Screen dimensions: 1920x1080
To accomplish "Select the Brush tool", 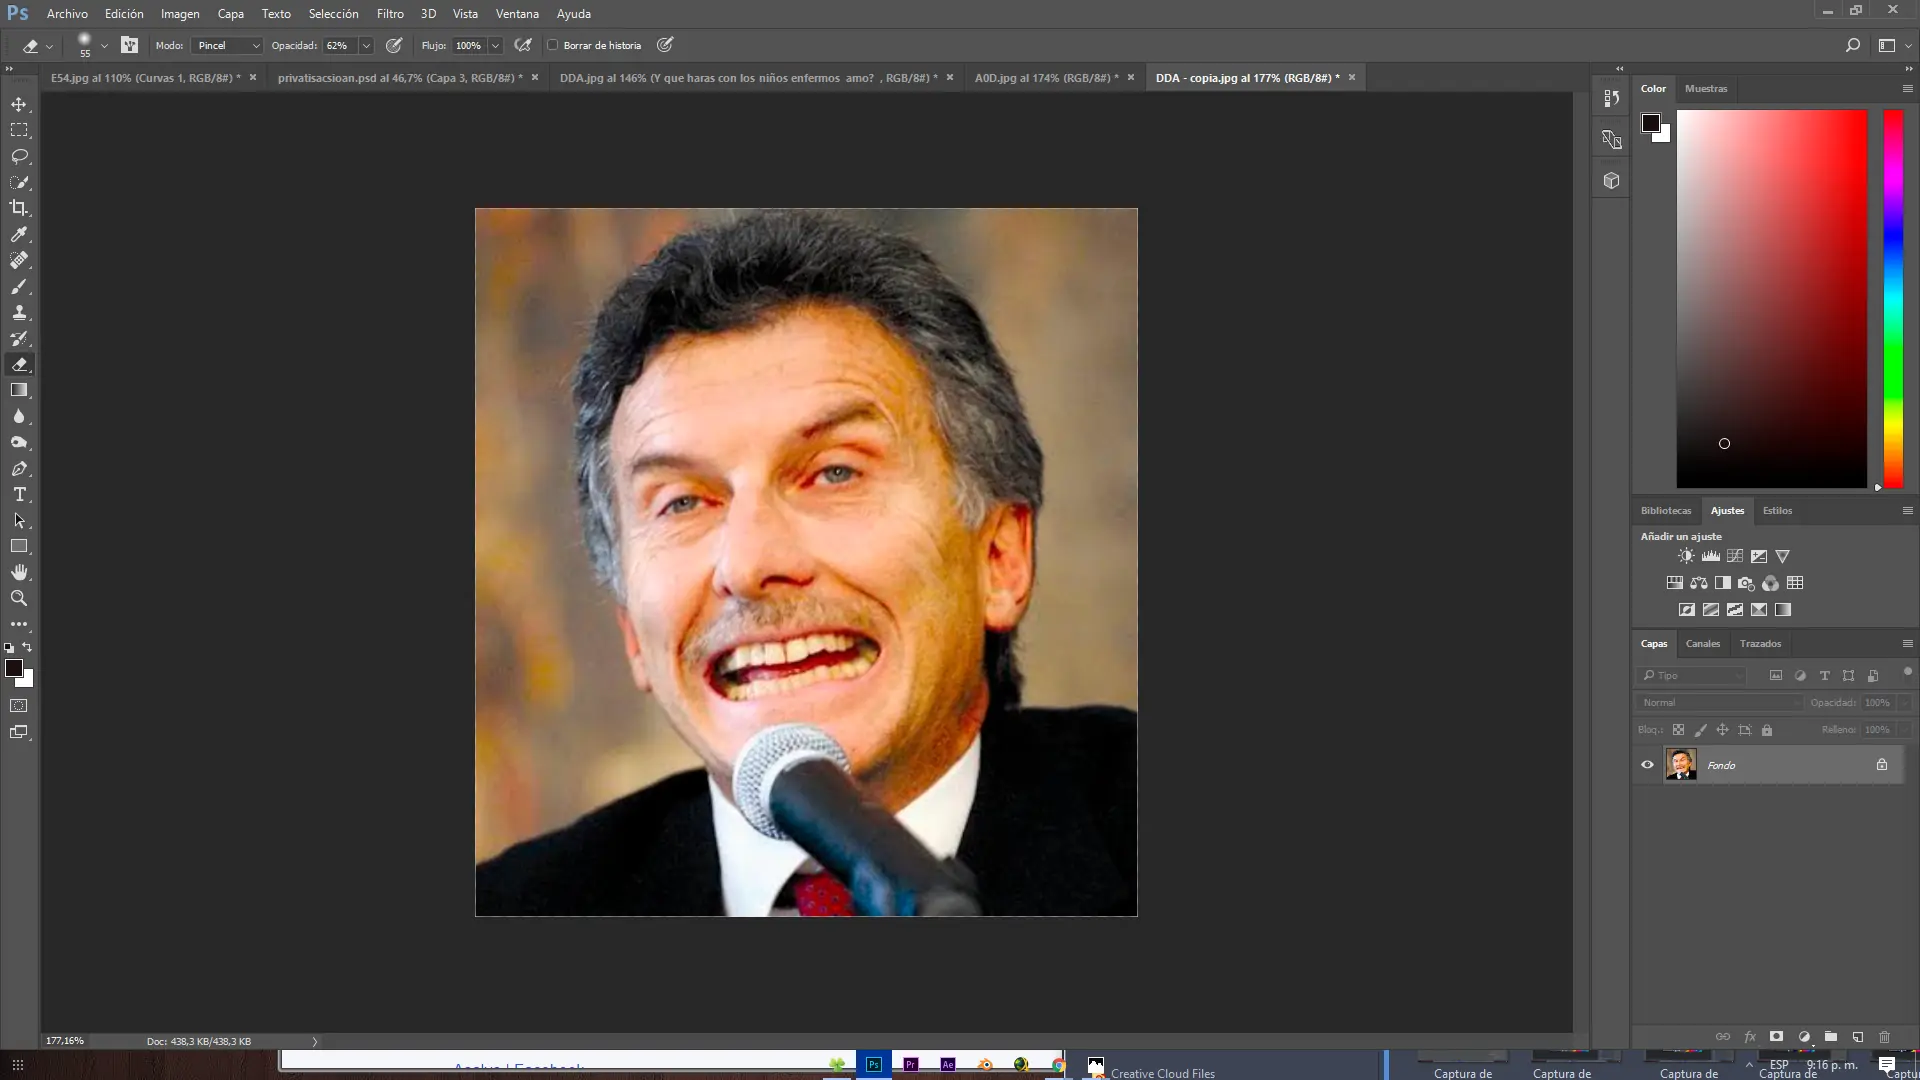I will click(19, 286).
